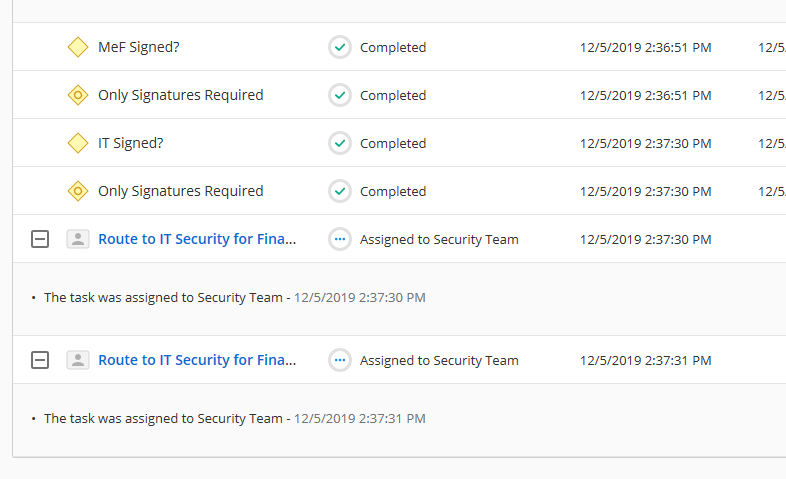Collapse the Route to IT Security task at 2:37:31 PM
The width and height of the screenshot is (786, 479).
pyautogui.click(x=40, y=360)
